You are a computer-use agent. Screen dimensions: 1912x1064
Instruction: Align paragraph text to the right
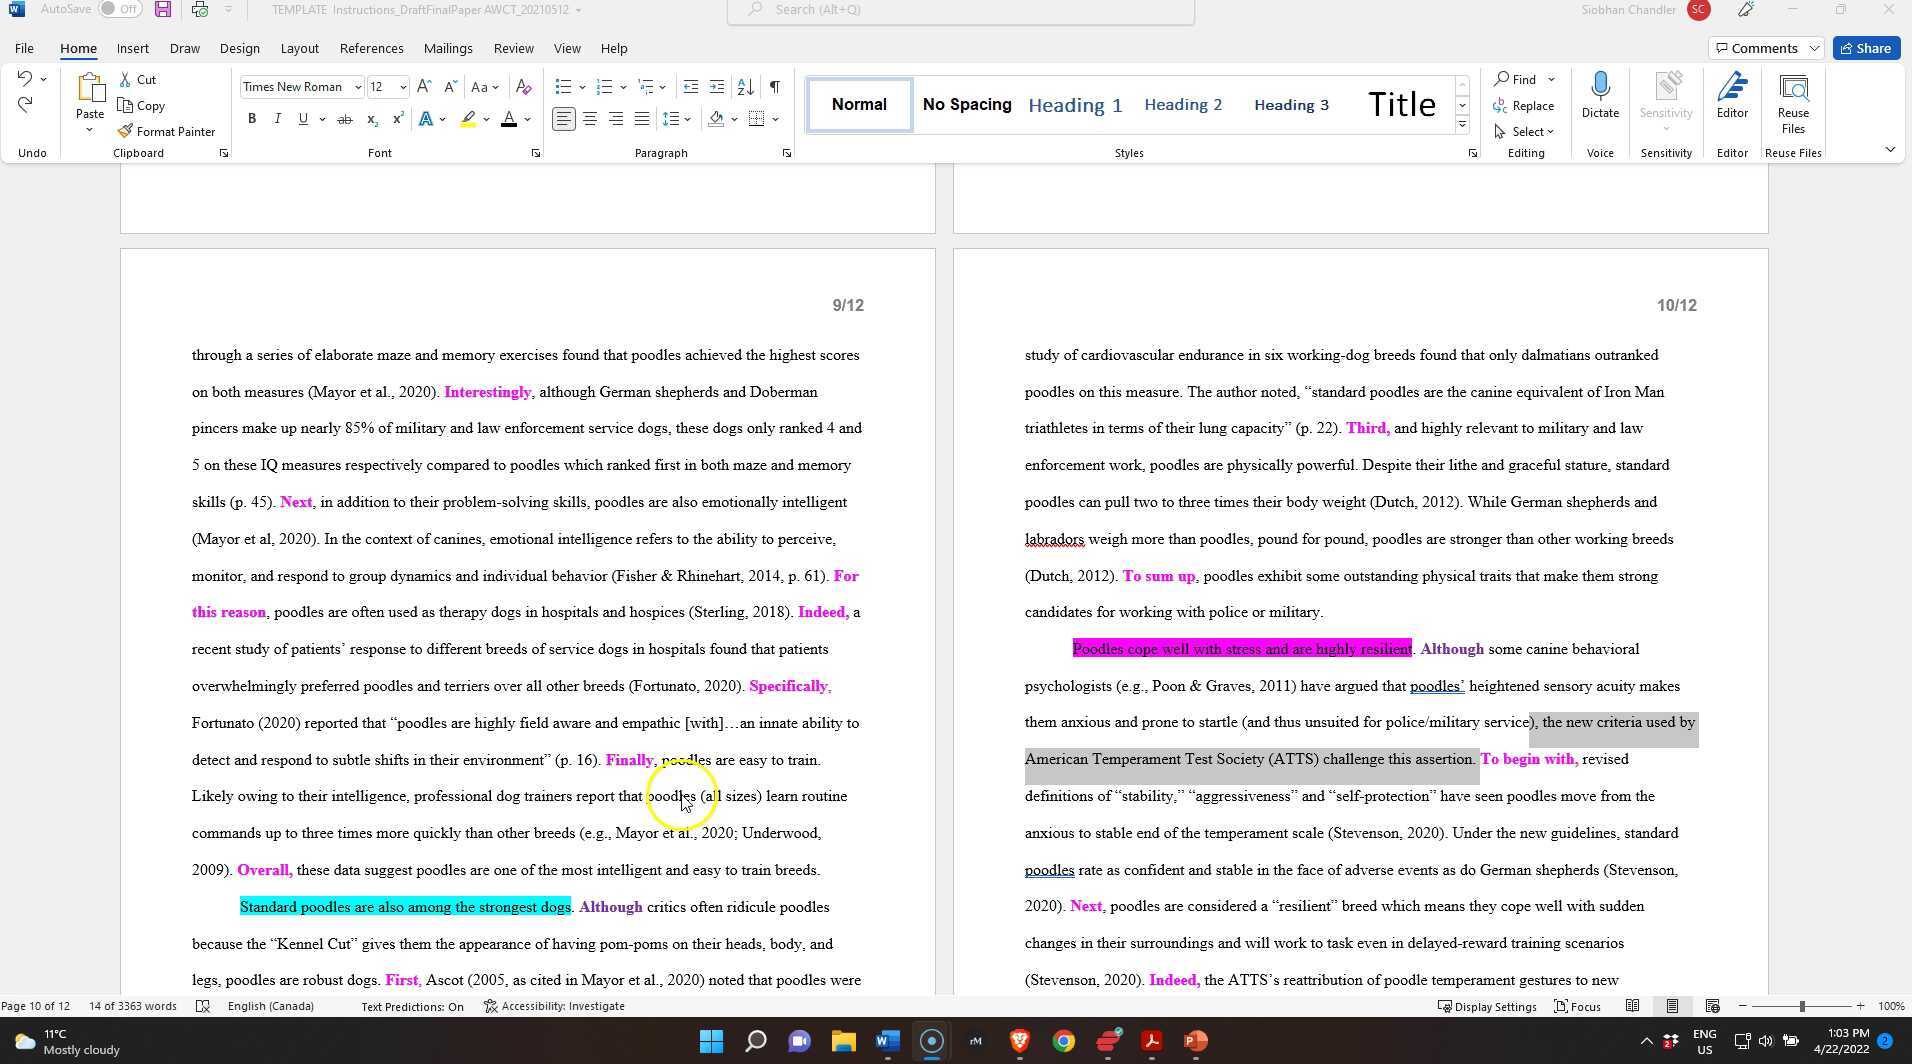(x=616, y=119)
